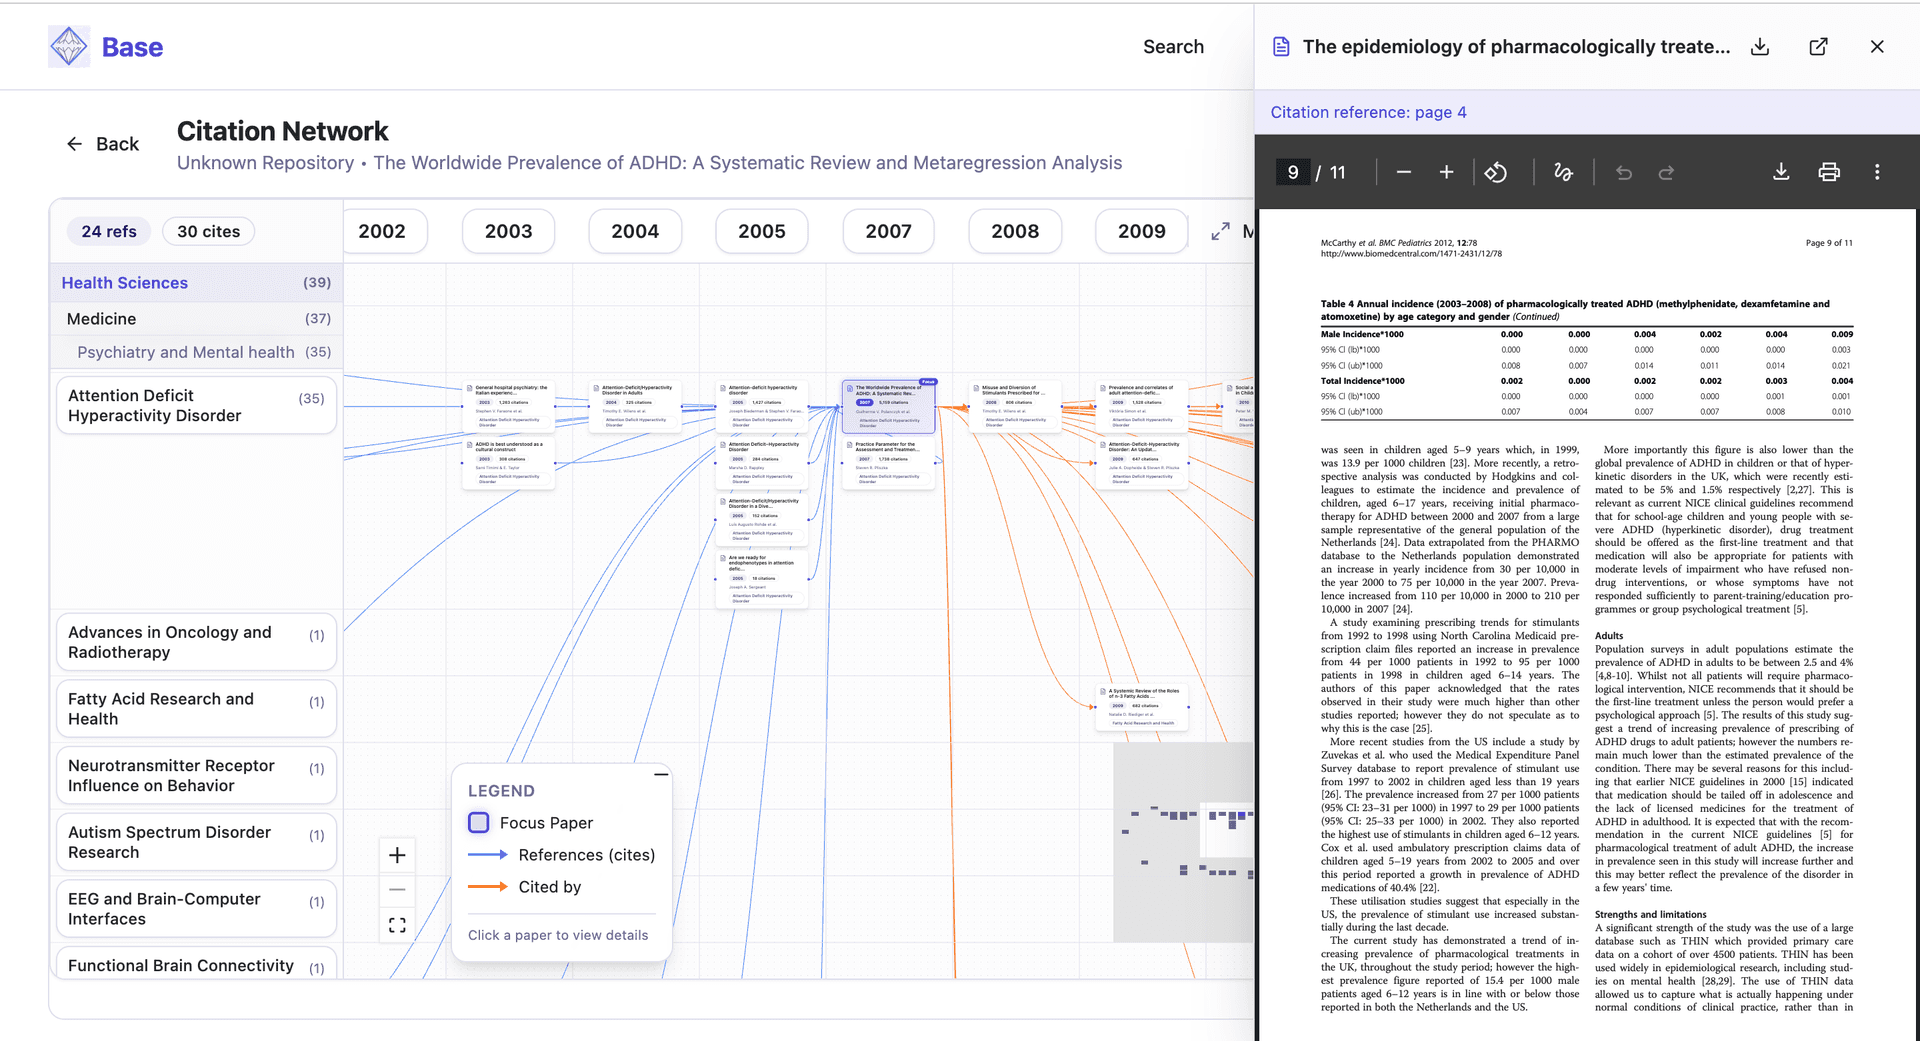Image resolution: width=1920 pixels, height=1041 pixels.
Task: Switch to the 24 refs filter
Action: click(109, 231)
